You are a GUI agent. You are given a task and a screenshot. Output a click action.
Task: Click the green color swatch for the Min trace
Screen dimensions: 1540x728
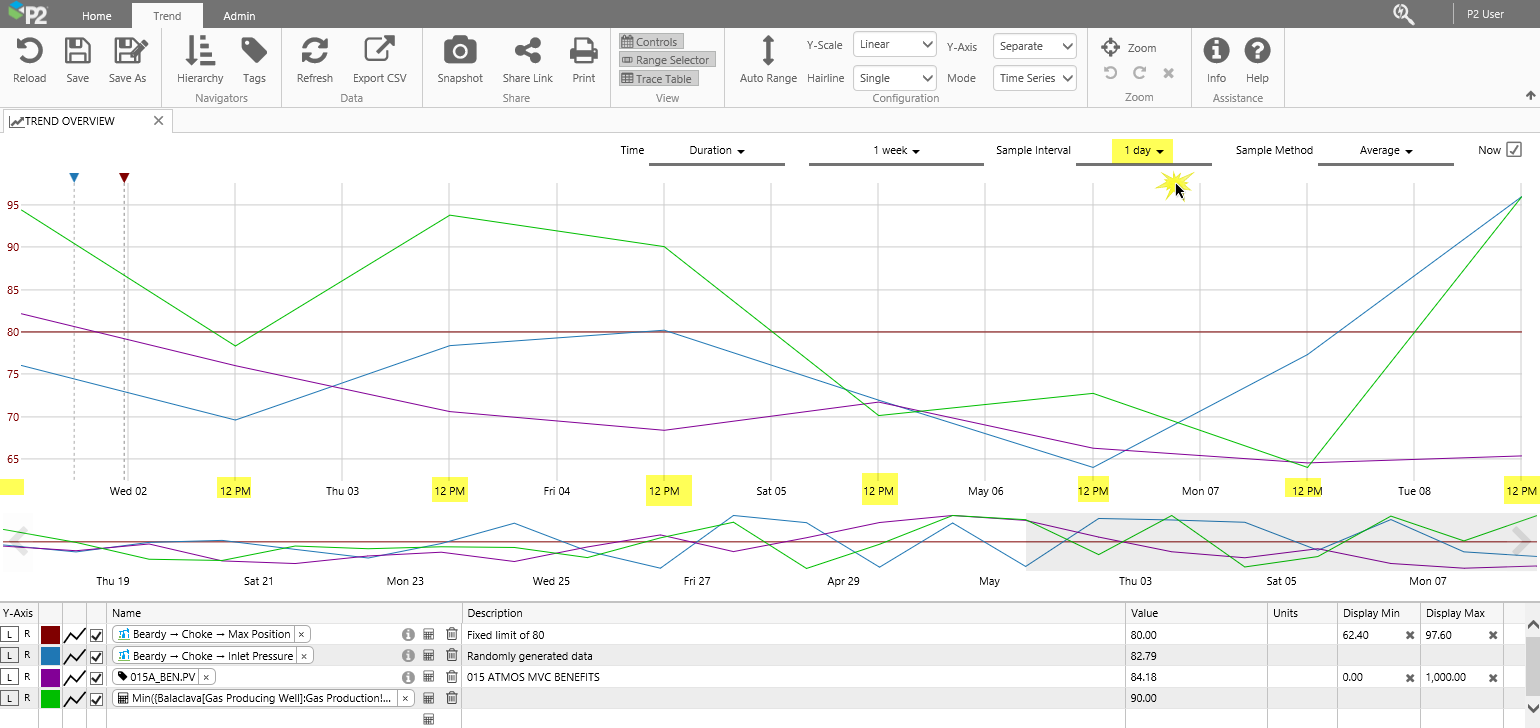50,699
